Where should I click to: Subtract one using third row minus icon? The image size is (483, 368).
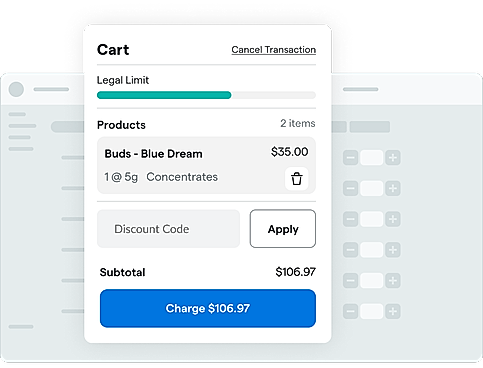(x=351, y=219)
